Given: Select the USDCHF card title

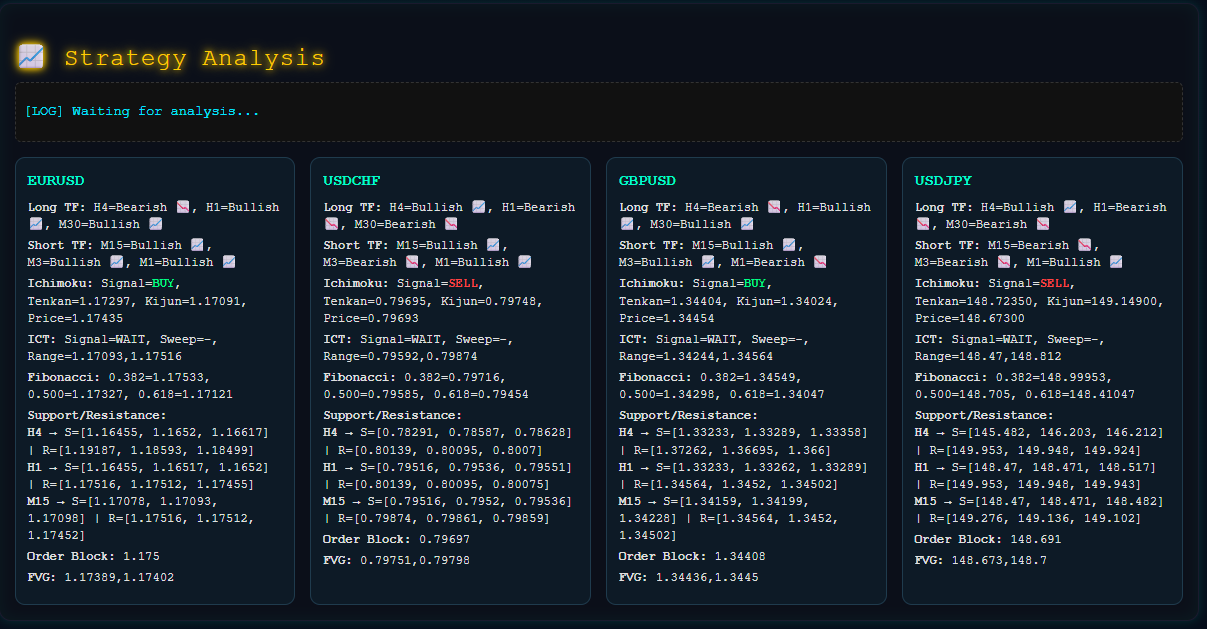Looking at the screenshot, I should click(x=352, y=181).
